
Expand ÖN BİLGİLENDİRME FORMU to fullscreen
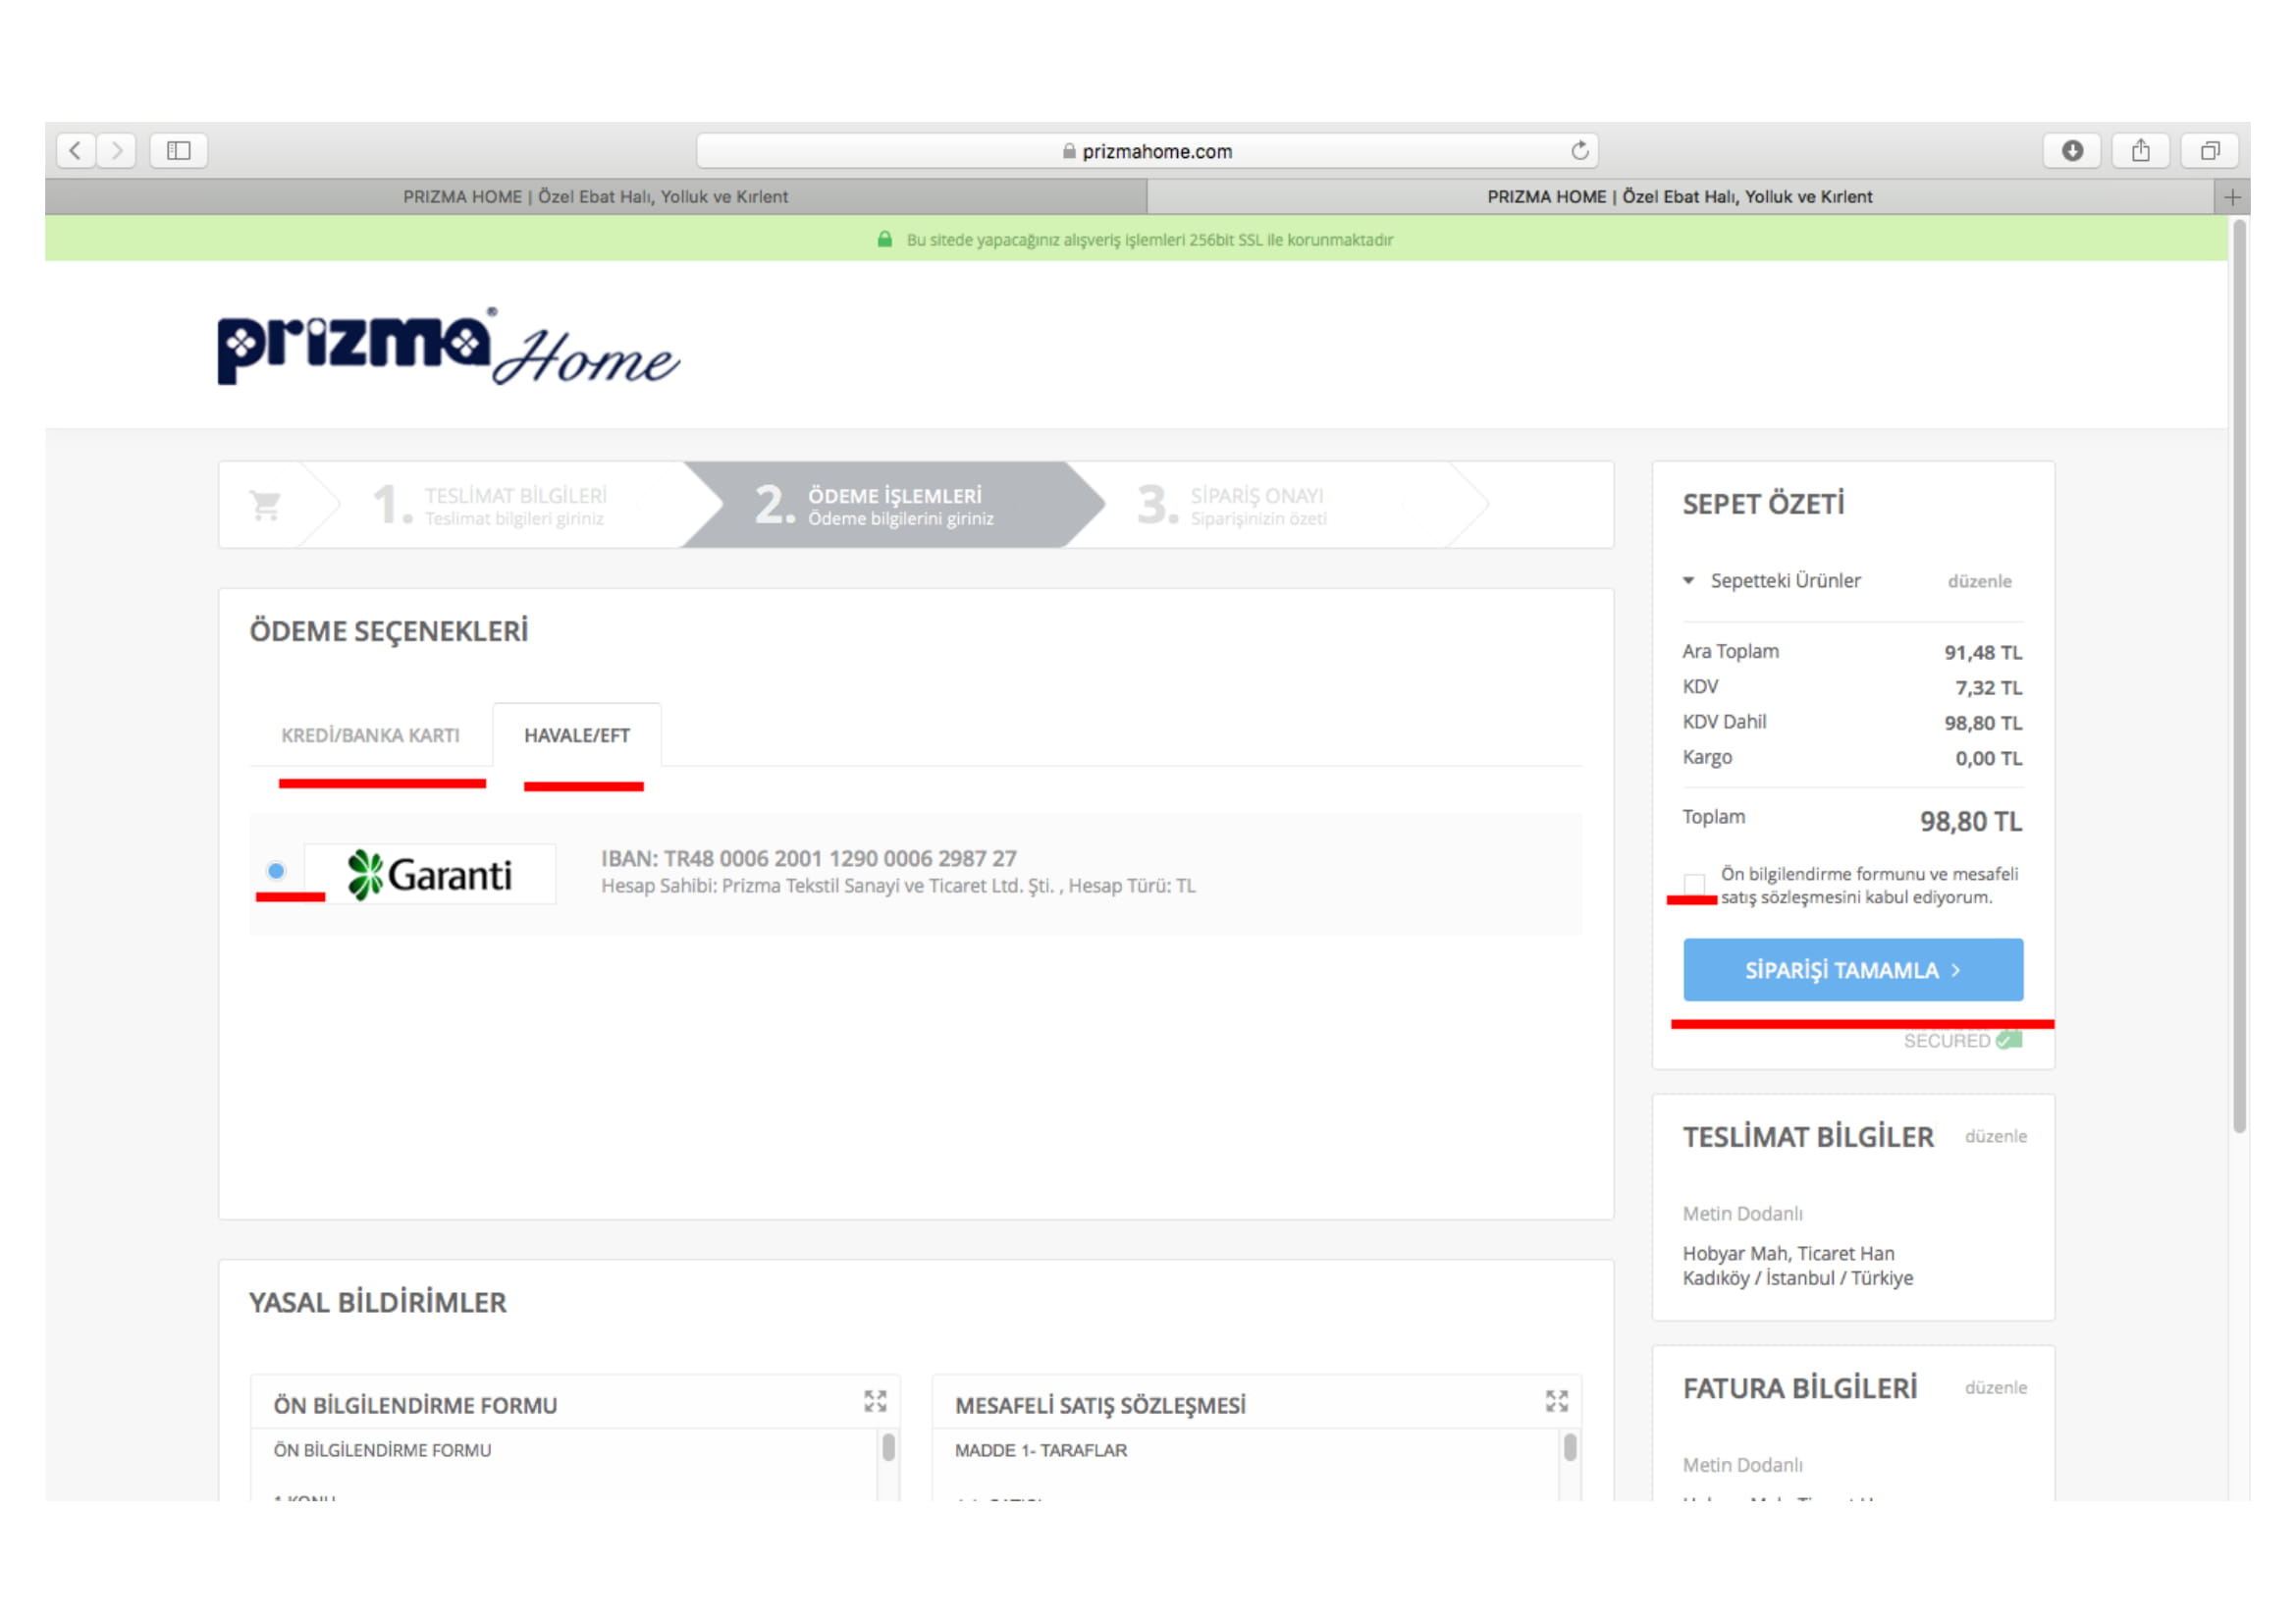tap(876, 1402)
